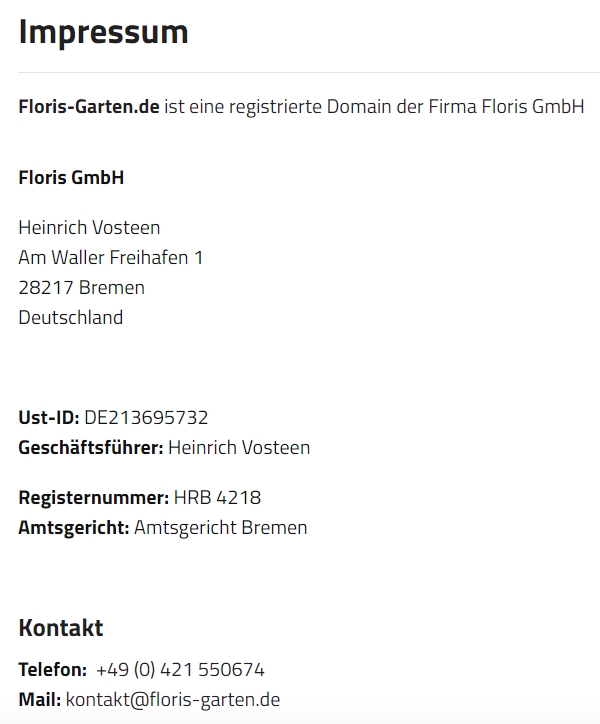Screen dimensions: 600x724
Task: Click the country line Deutschland
Action: click(71, 318)
